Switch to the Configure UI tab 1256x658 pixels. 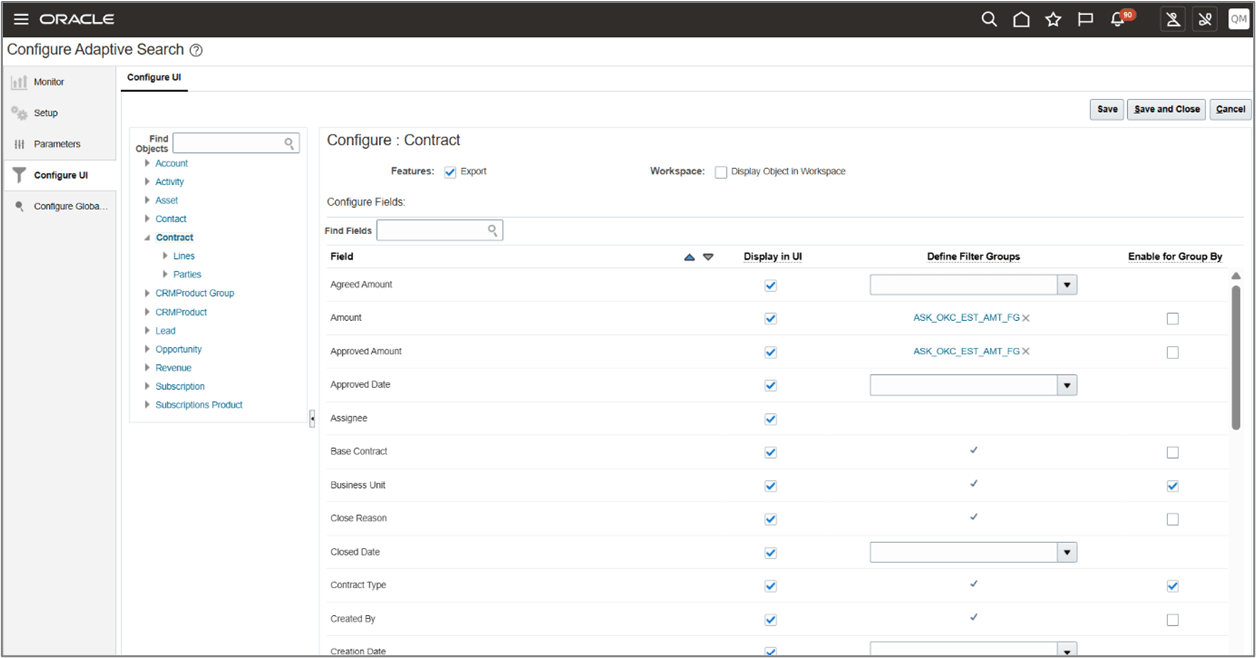(154, 77)
